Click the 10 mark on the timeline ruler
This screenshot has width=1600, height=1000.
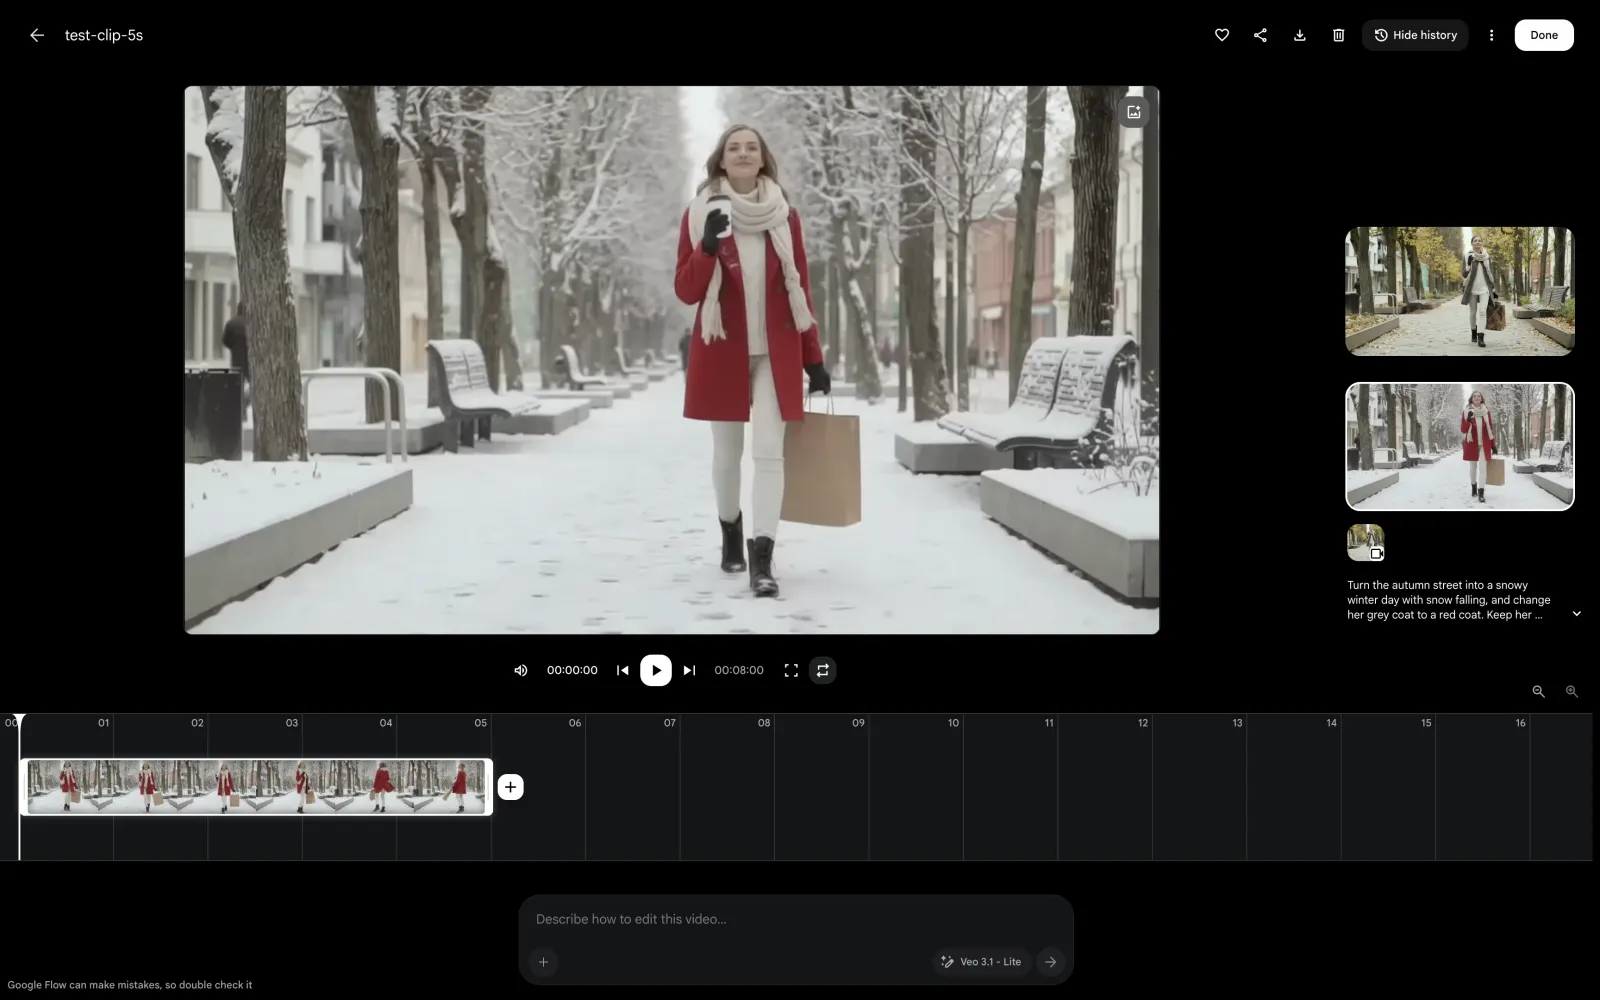point(953,722)
